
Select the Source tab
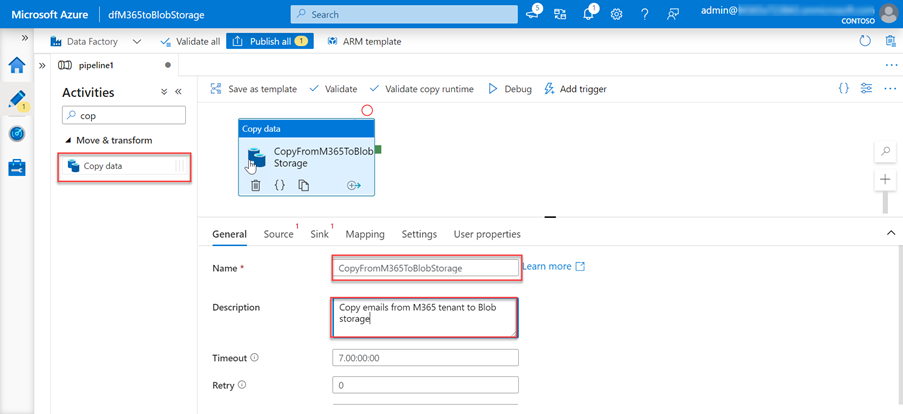click(279, 234)
